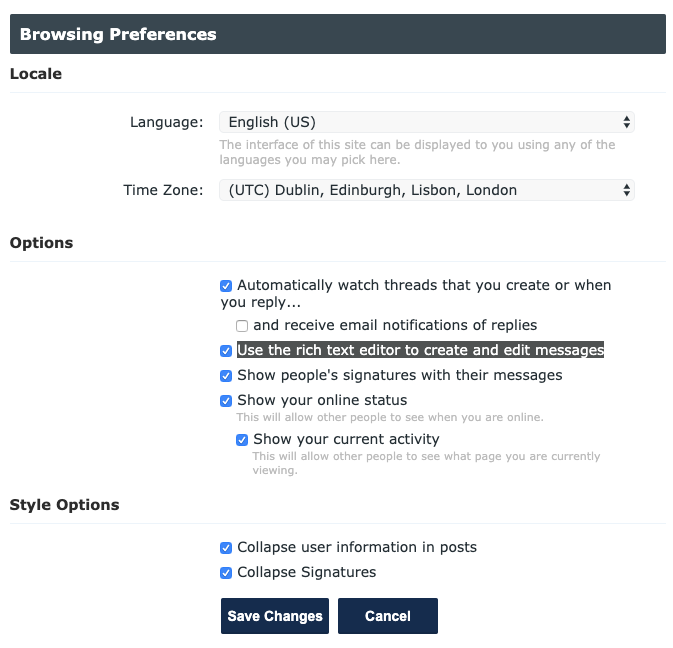This screenshot has width=673, height=648.
Task: Click the Cancel button
Action: pyautogui.click(x=388, y=616)
